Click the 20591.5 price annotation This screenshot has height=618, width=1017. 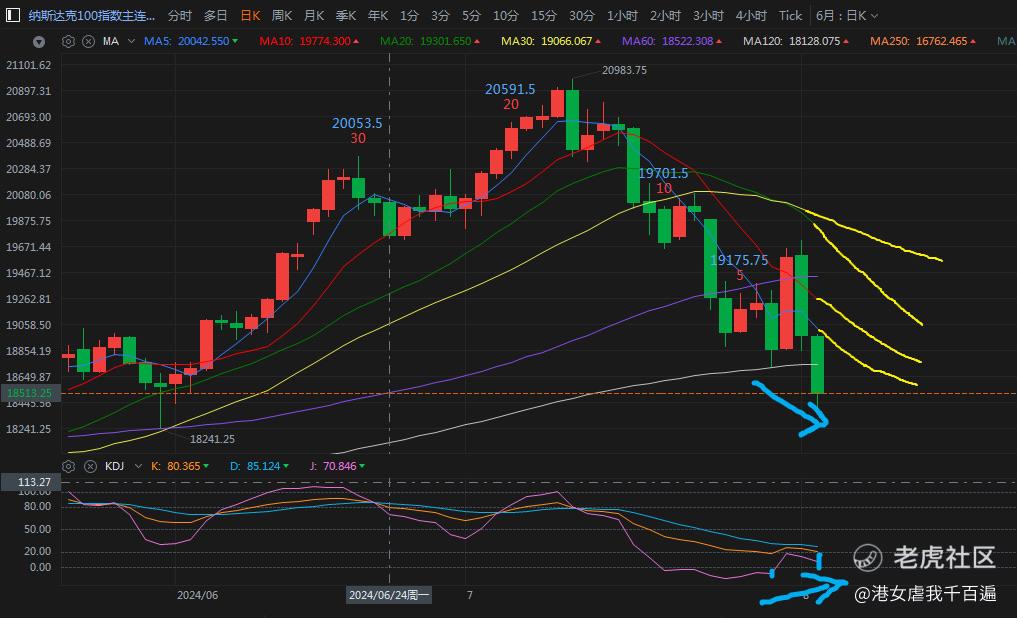tap(510, 89)
